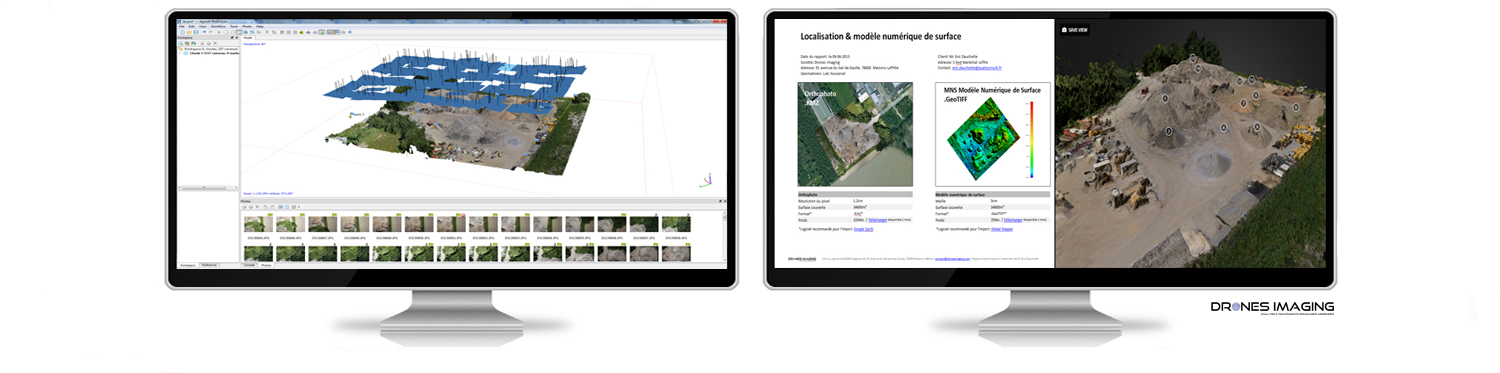Open the Google Earth link
The height and width of the screenshot is (373, 1500).
863,229
